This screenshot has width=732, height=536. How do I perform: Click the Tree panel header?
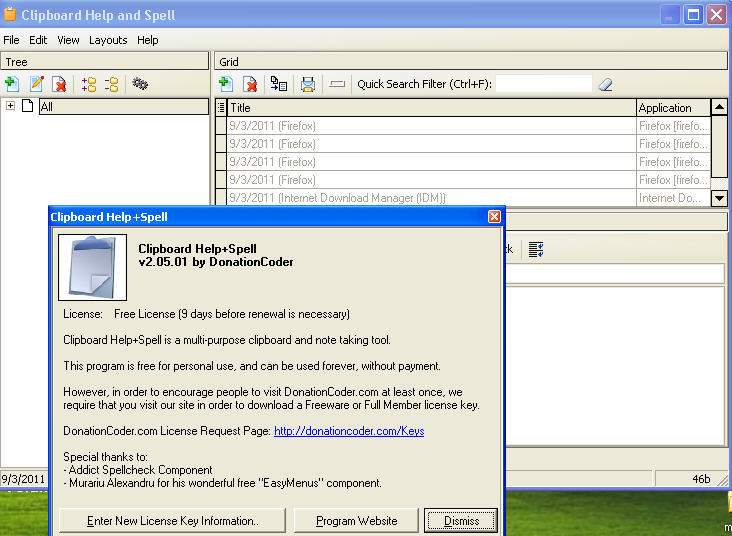[105, 62]
